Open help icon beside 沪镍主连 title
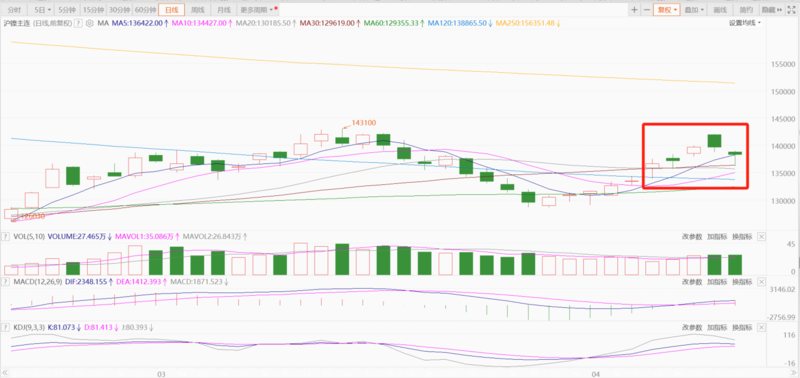The height and width of the screenshot is (378, 800). [x=78, y=23]
